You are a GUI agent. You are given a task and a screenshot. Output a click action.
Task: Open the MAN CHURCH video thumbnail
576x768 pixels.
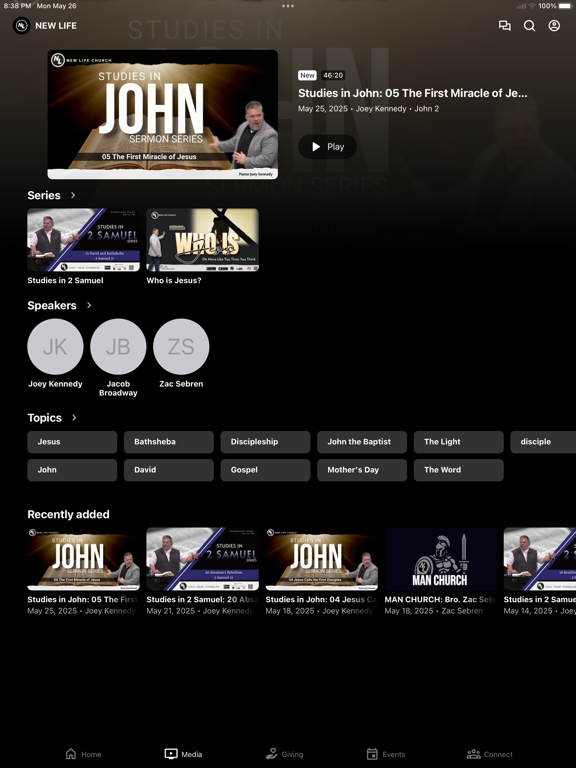pyautogui.click(x=440, y=559)
